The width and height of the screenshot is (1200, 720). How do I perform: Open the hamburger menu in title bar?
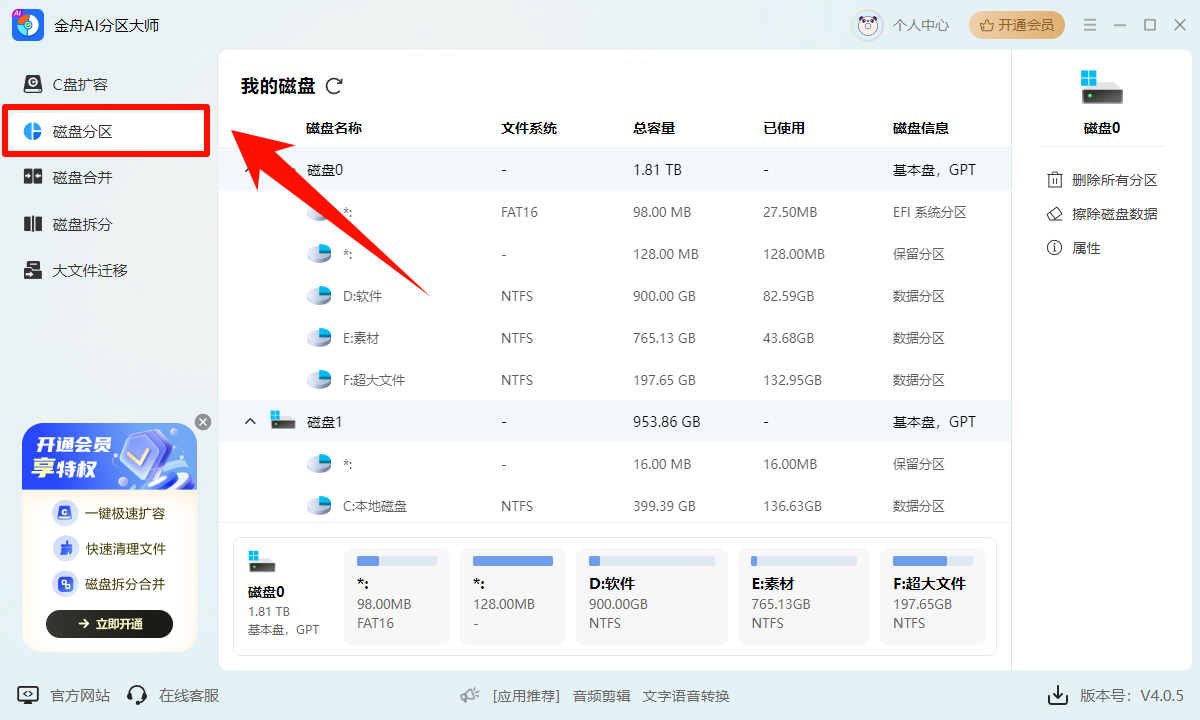pyautogui.click(x=1090, y=25)
